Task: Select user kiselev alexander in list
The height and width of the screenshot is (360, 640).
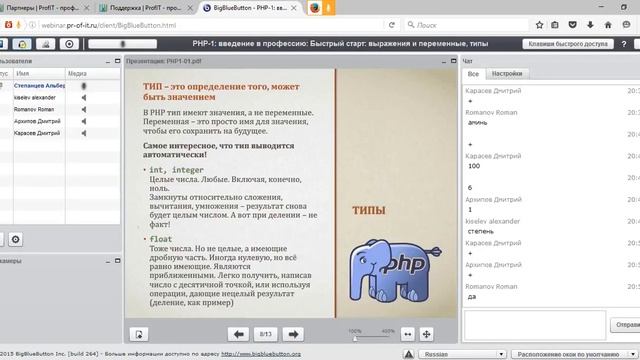Action: point(35,98)
